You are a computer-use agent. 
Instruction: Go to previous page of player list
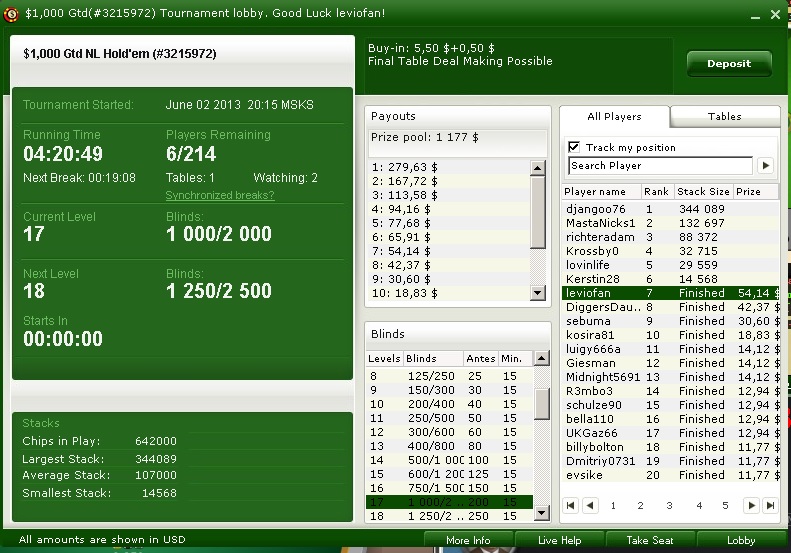point(590,505)
